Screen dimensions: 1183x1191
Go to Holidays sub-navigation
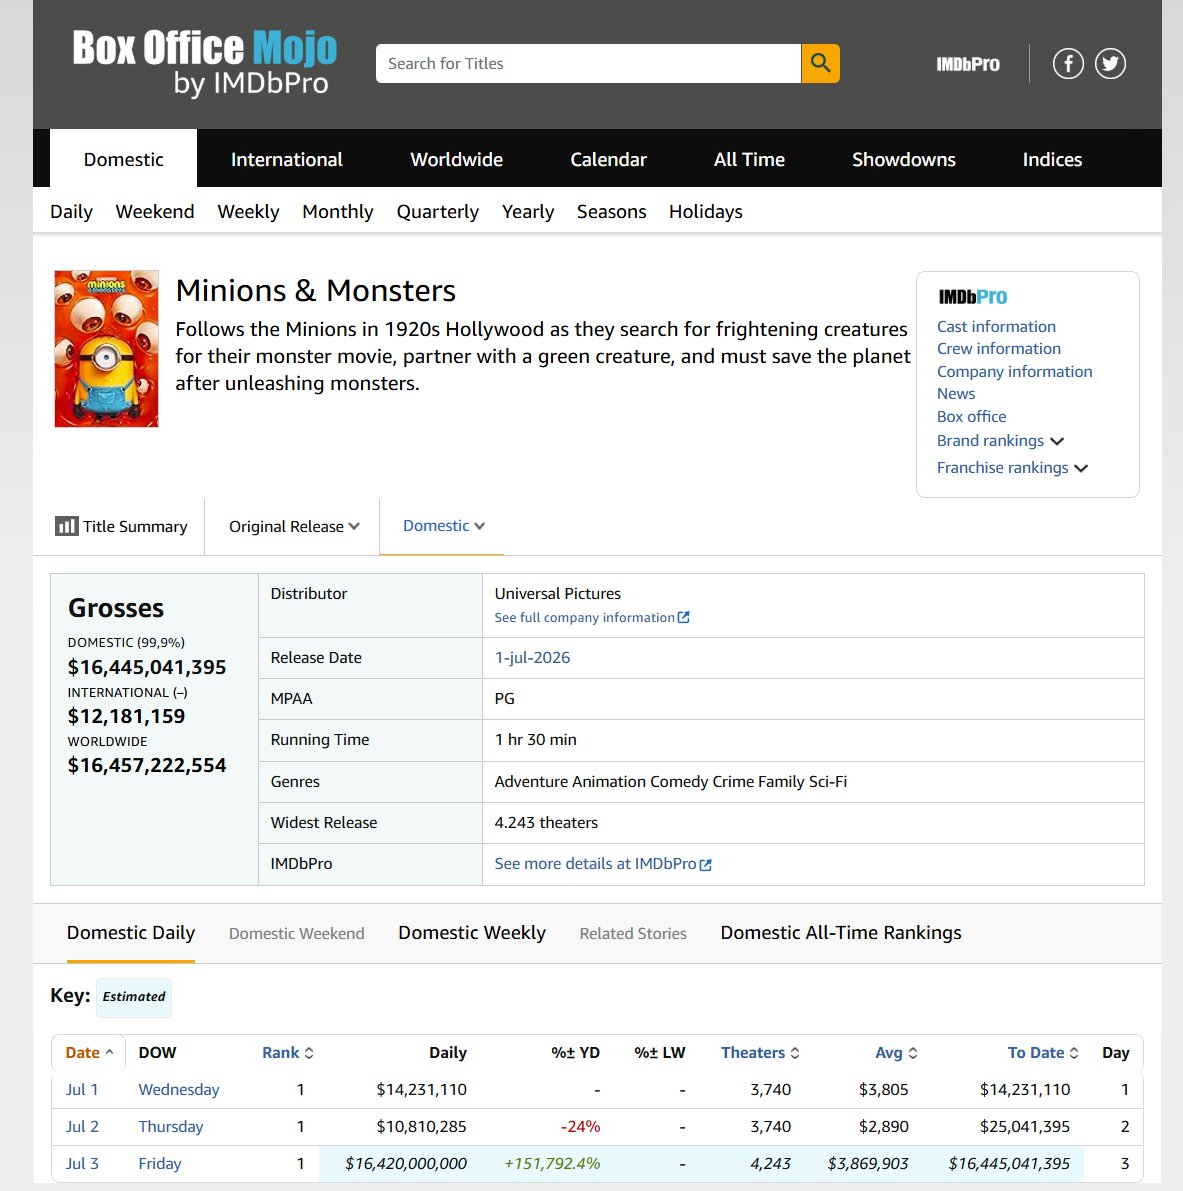pos(706,212)
